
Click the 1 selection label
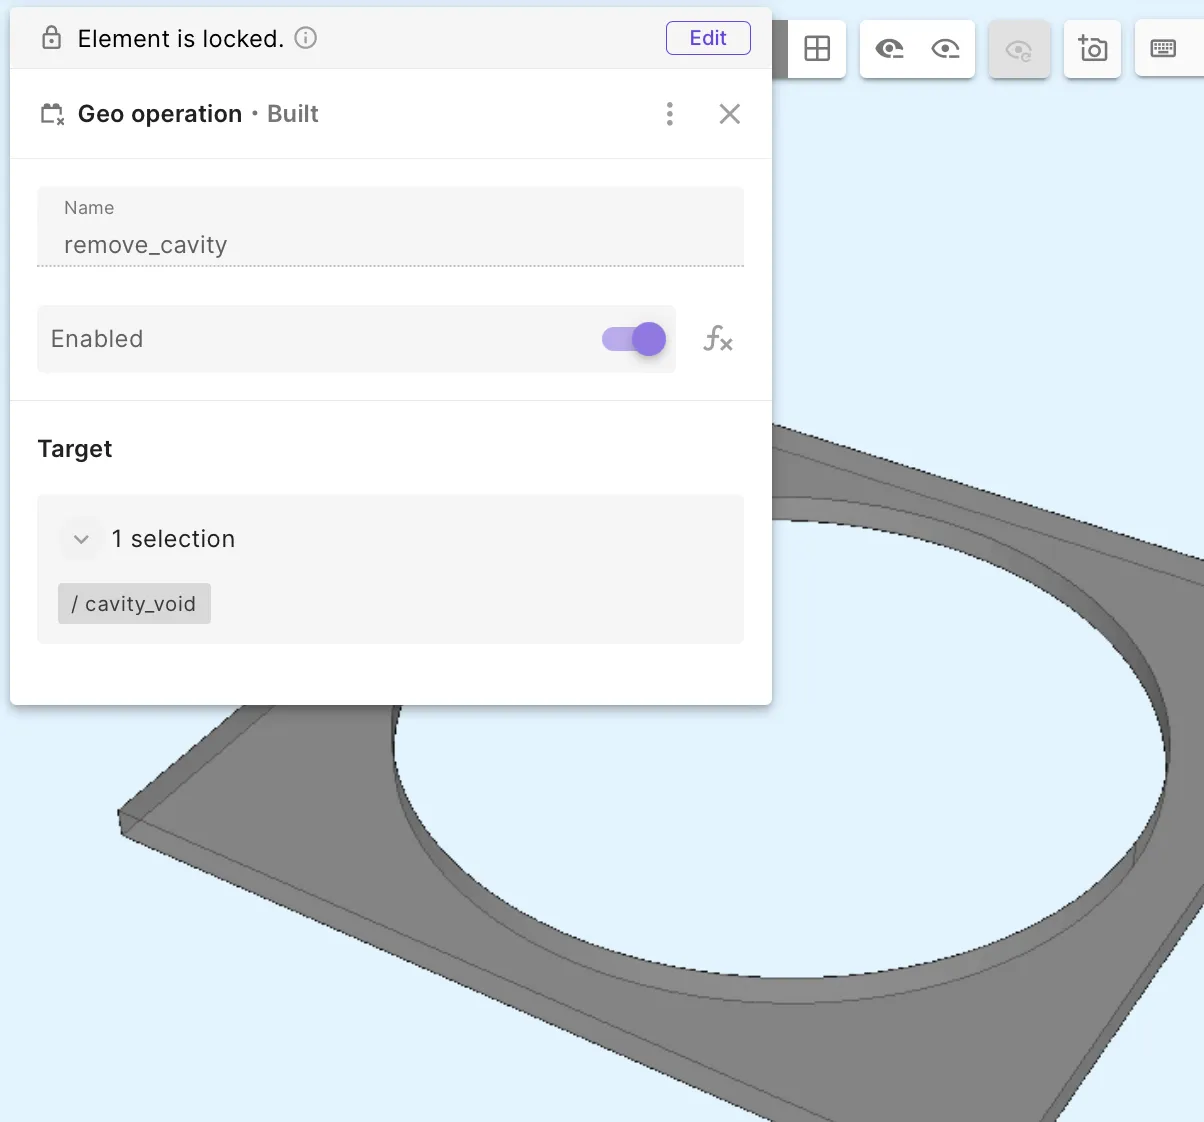173,539
